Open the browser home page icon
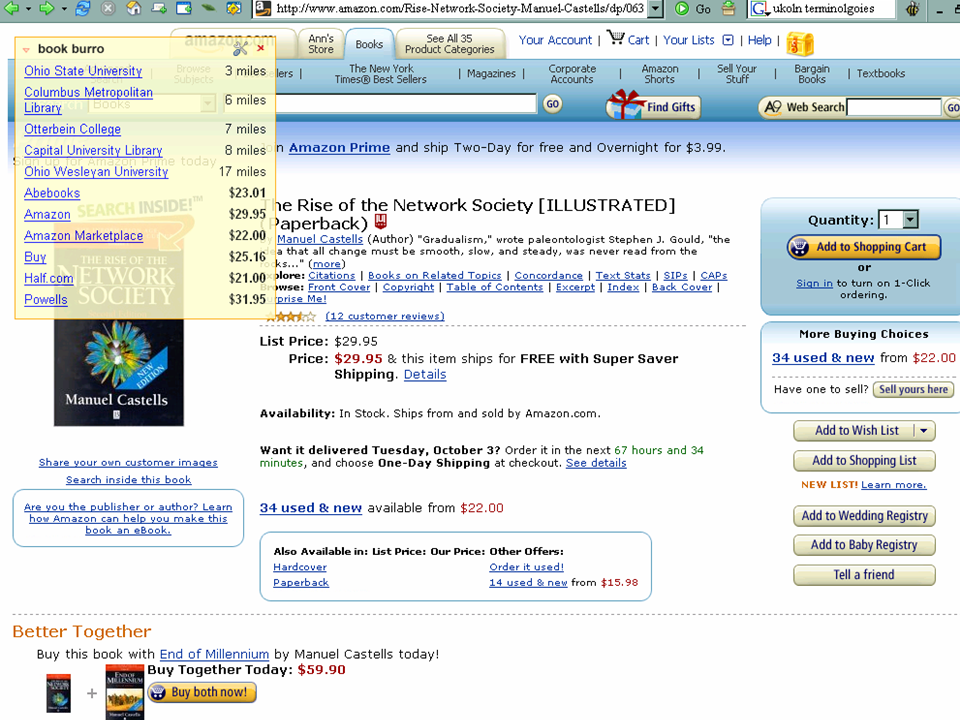The width and height of the screenshot is (960, 720). coord(133,8)
